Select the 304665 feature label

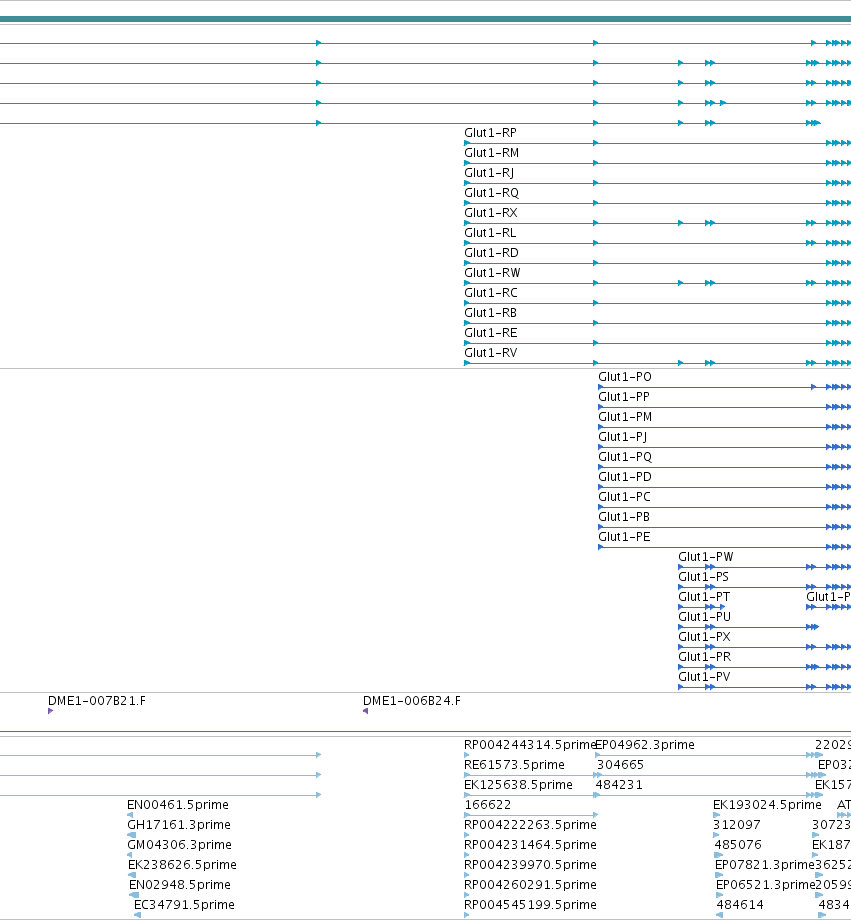pyautogui.click(x=620, y=765)
